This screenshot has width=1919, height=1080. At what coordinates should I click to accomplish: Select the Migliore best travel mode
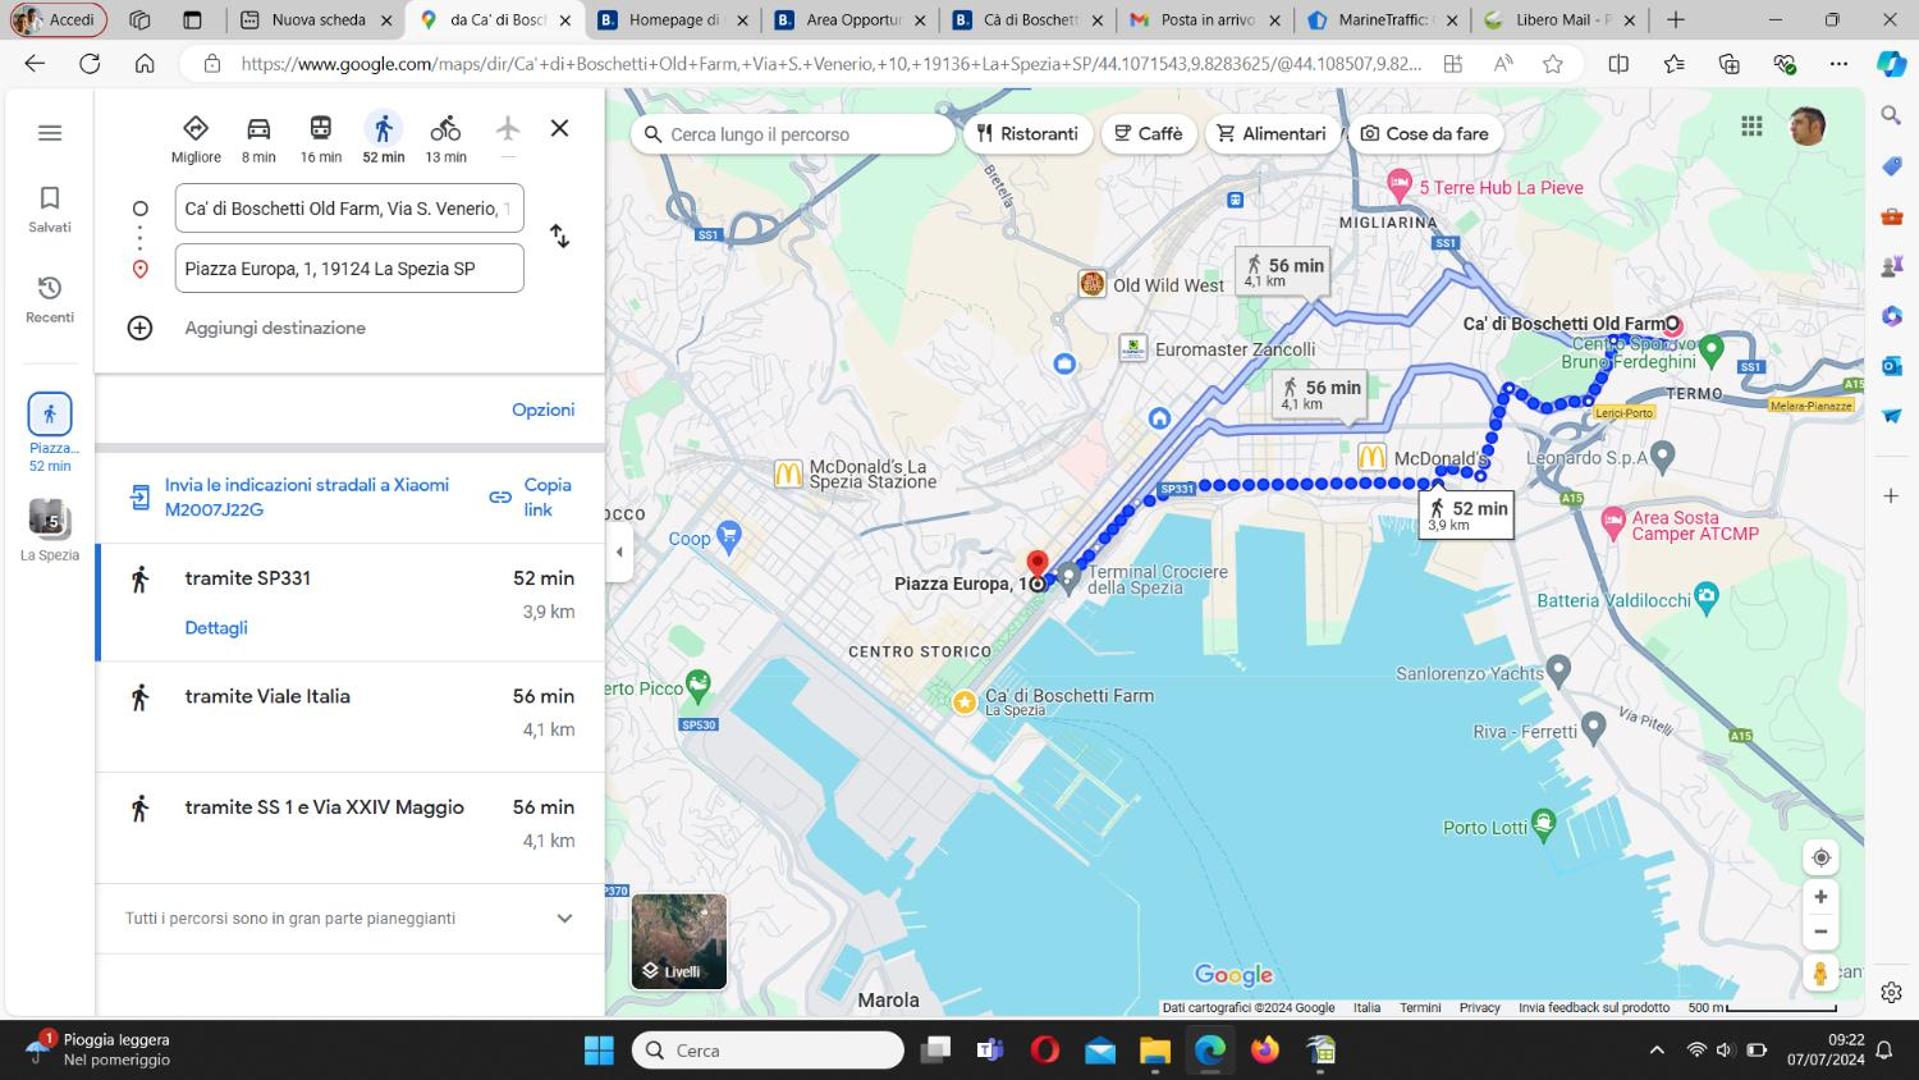point(196,138)
